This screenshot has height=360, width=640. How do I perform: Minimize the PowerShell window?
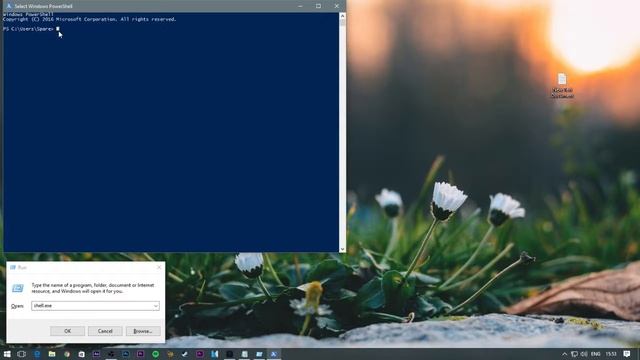click(x=300, y=6)
